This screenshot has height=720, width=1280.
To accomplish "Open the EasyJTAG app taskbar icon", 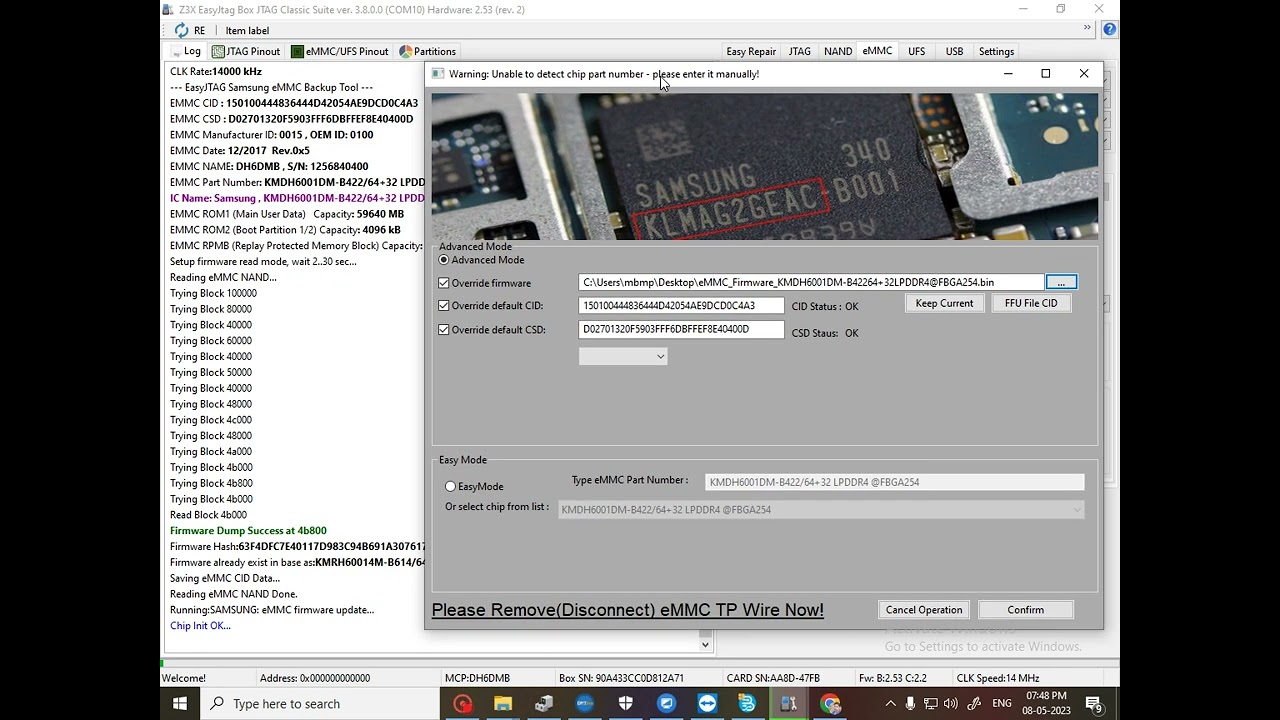I will [x=788, y=704].
